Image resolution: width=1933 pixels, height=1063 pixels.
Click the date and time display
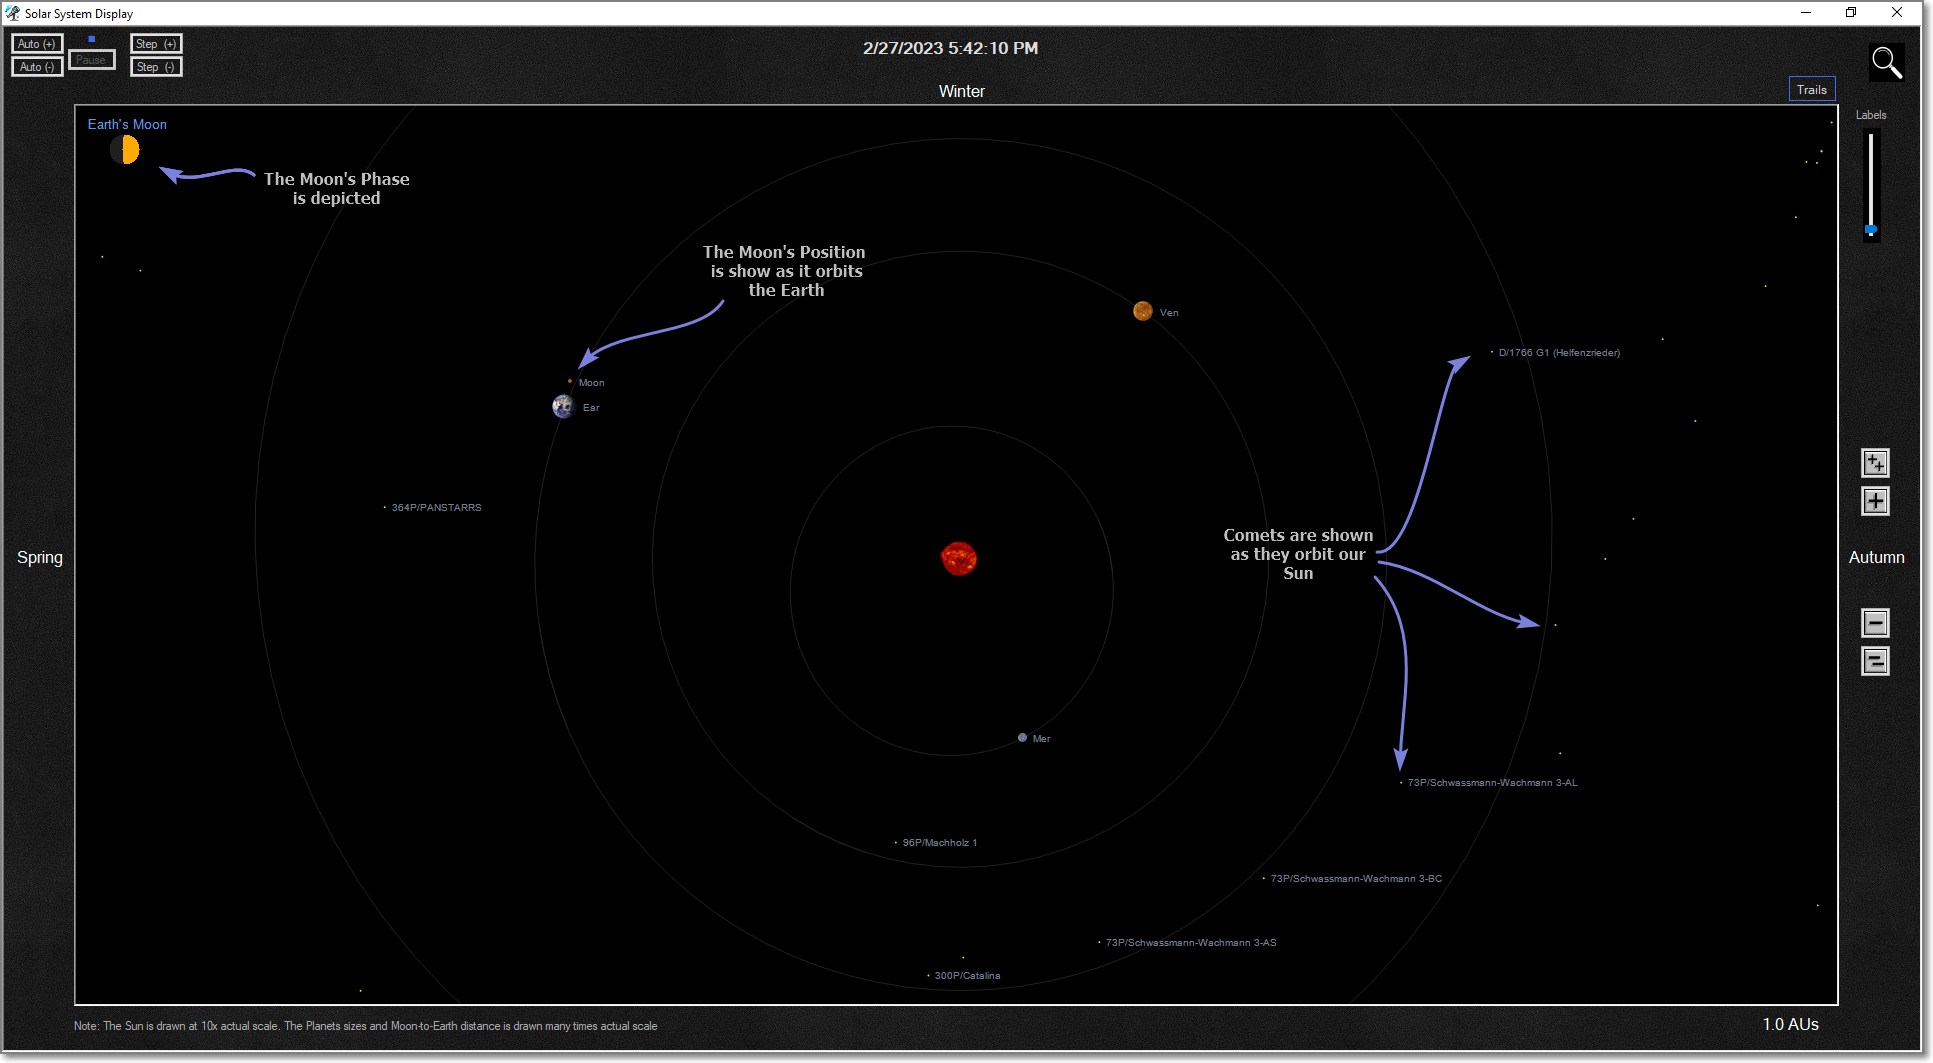(x=950, y=48)
